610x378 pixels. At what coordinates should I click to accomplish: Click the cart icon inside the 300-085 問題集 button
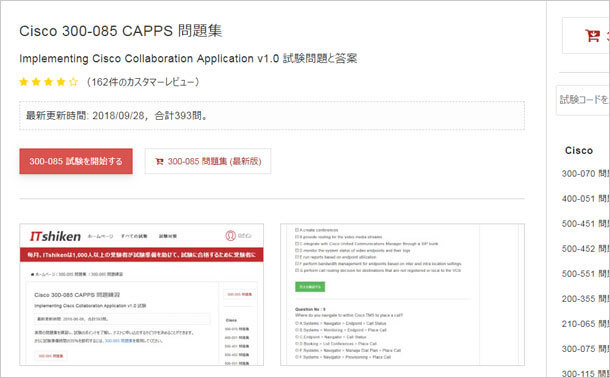(x=159, y=161)
